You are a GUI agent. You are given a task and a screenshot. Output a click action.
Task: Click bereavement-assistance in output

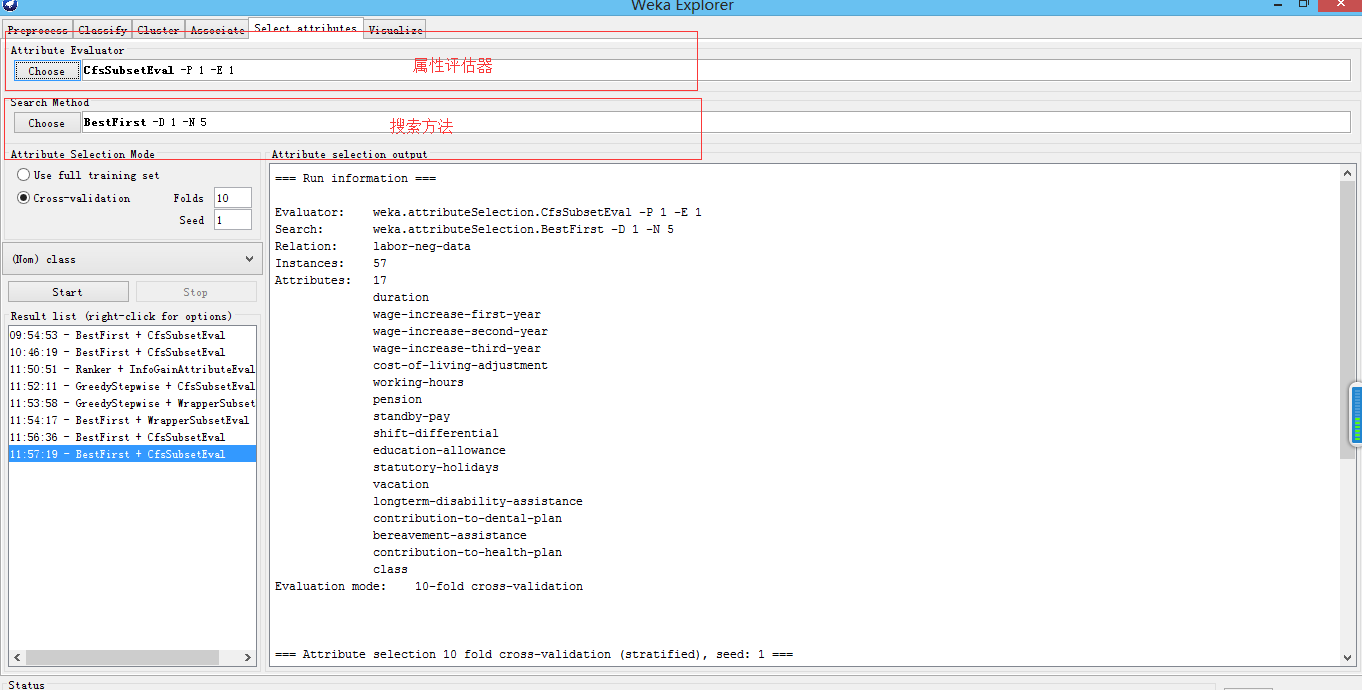(x=450, y=535)
